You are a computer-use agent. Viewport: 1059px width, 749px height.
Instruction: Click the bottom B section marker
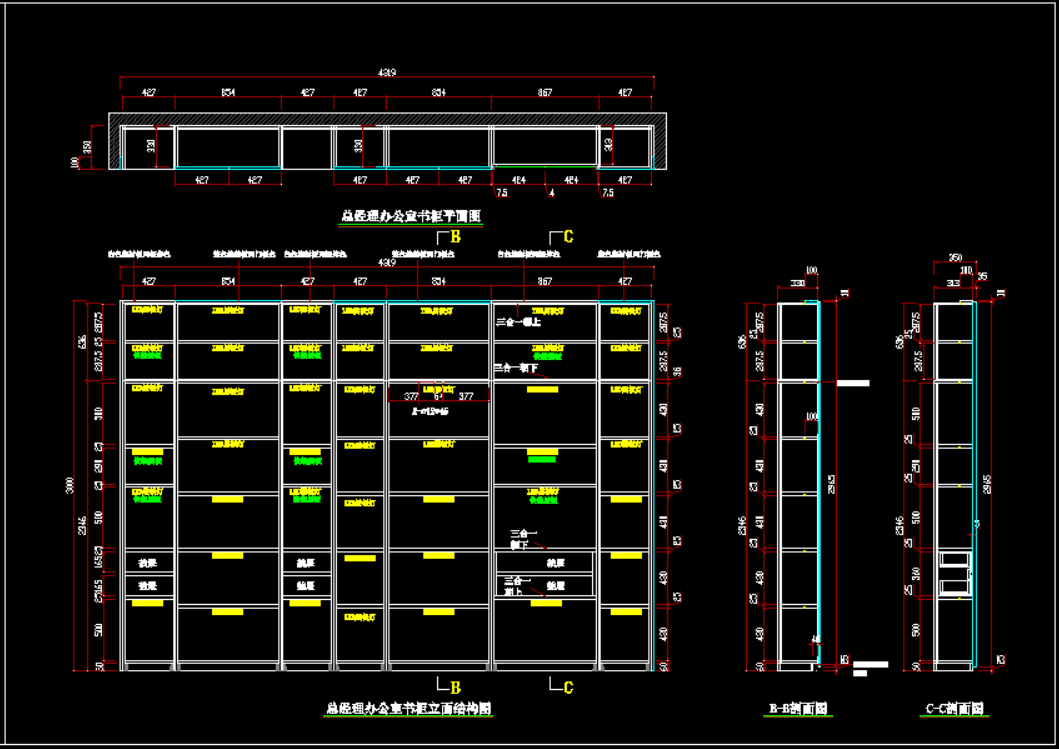coord(454,688)
